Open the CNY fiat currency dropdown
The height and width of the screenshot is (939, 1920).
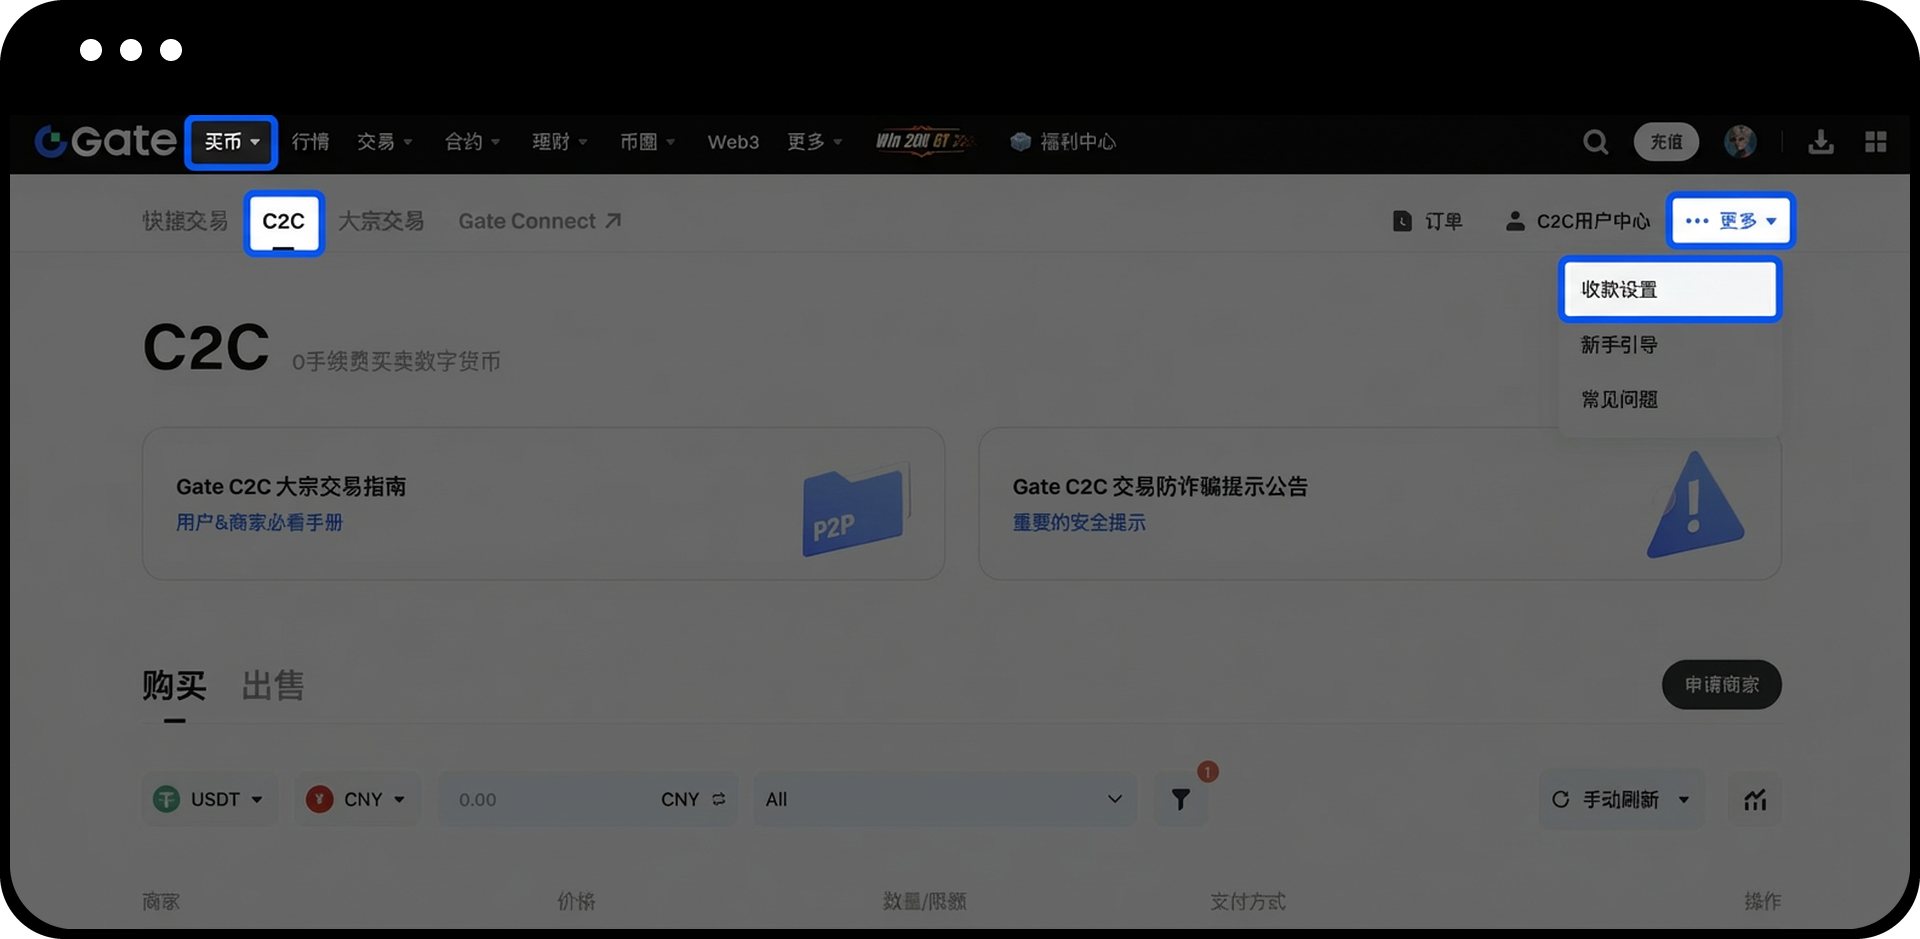click(357, 799)
